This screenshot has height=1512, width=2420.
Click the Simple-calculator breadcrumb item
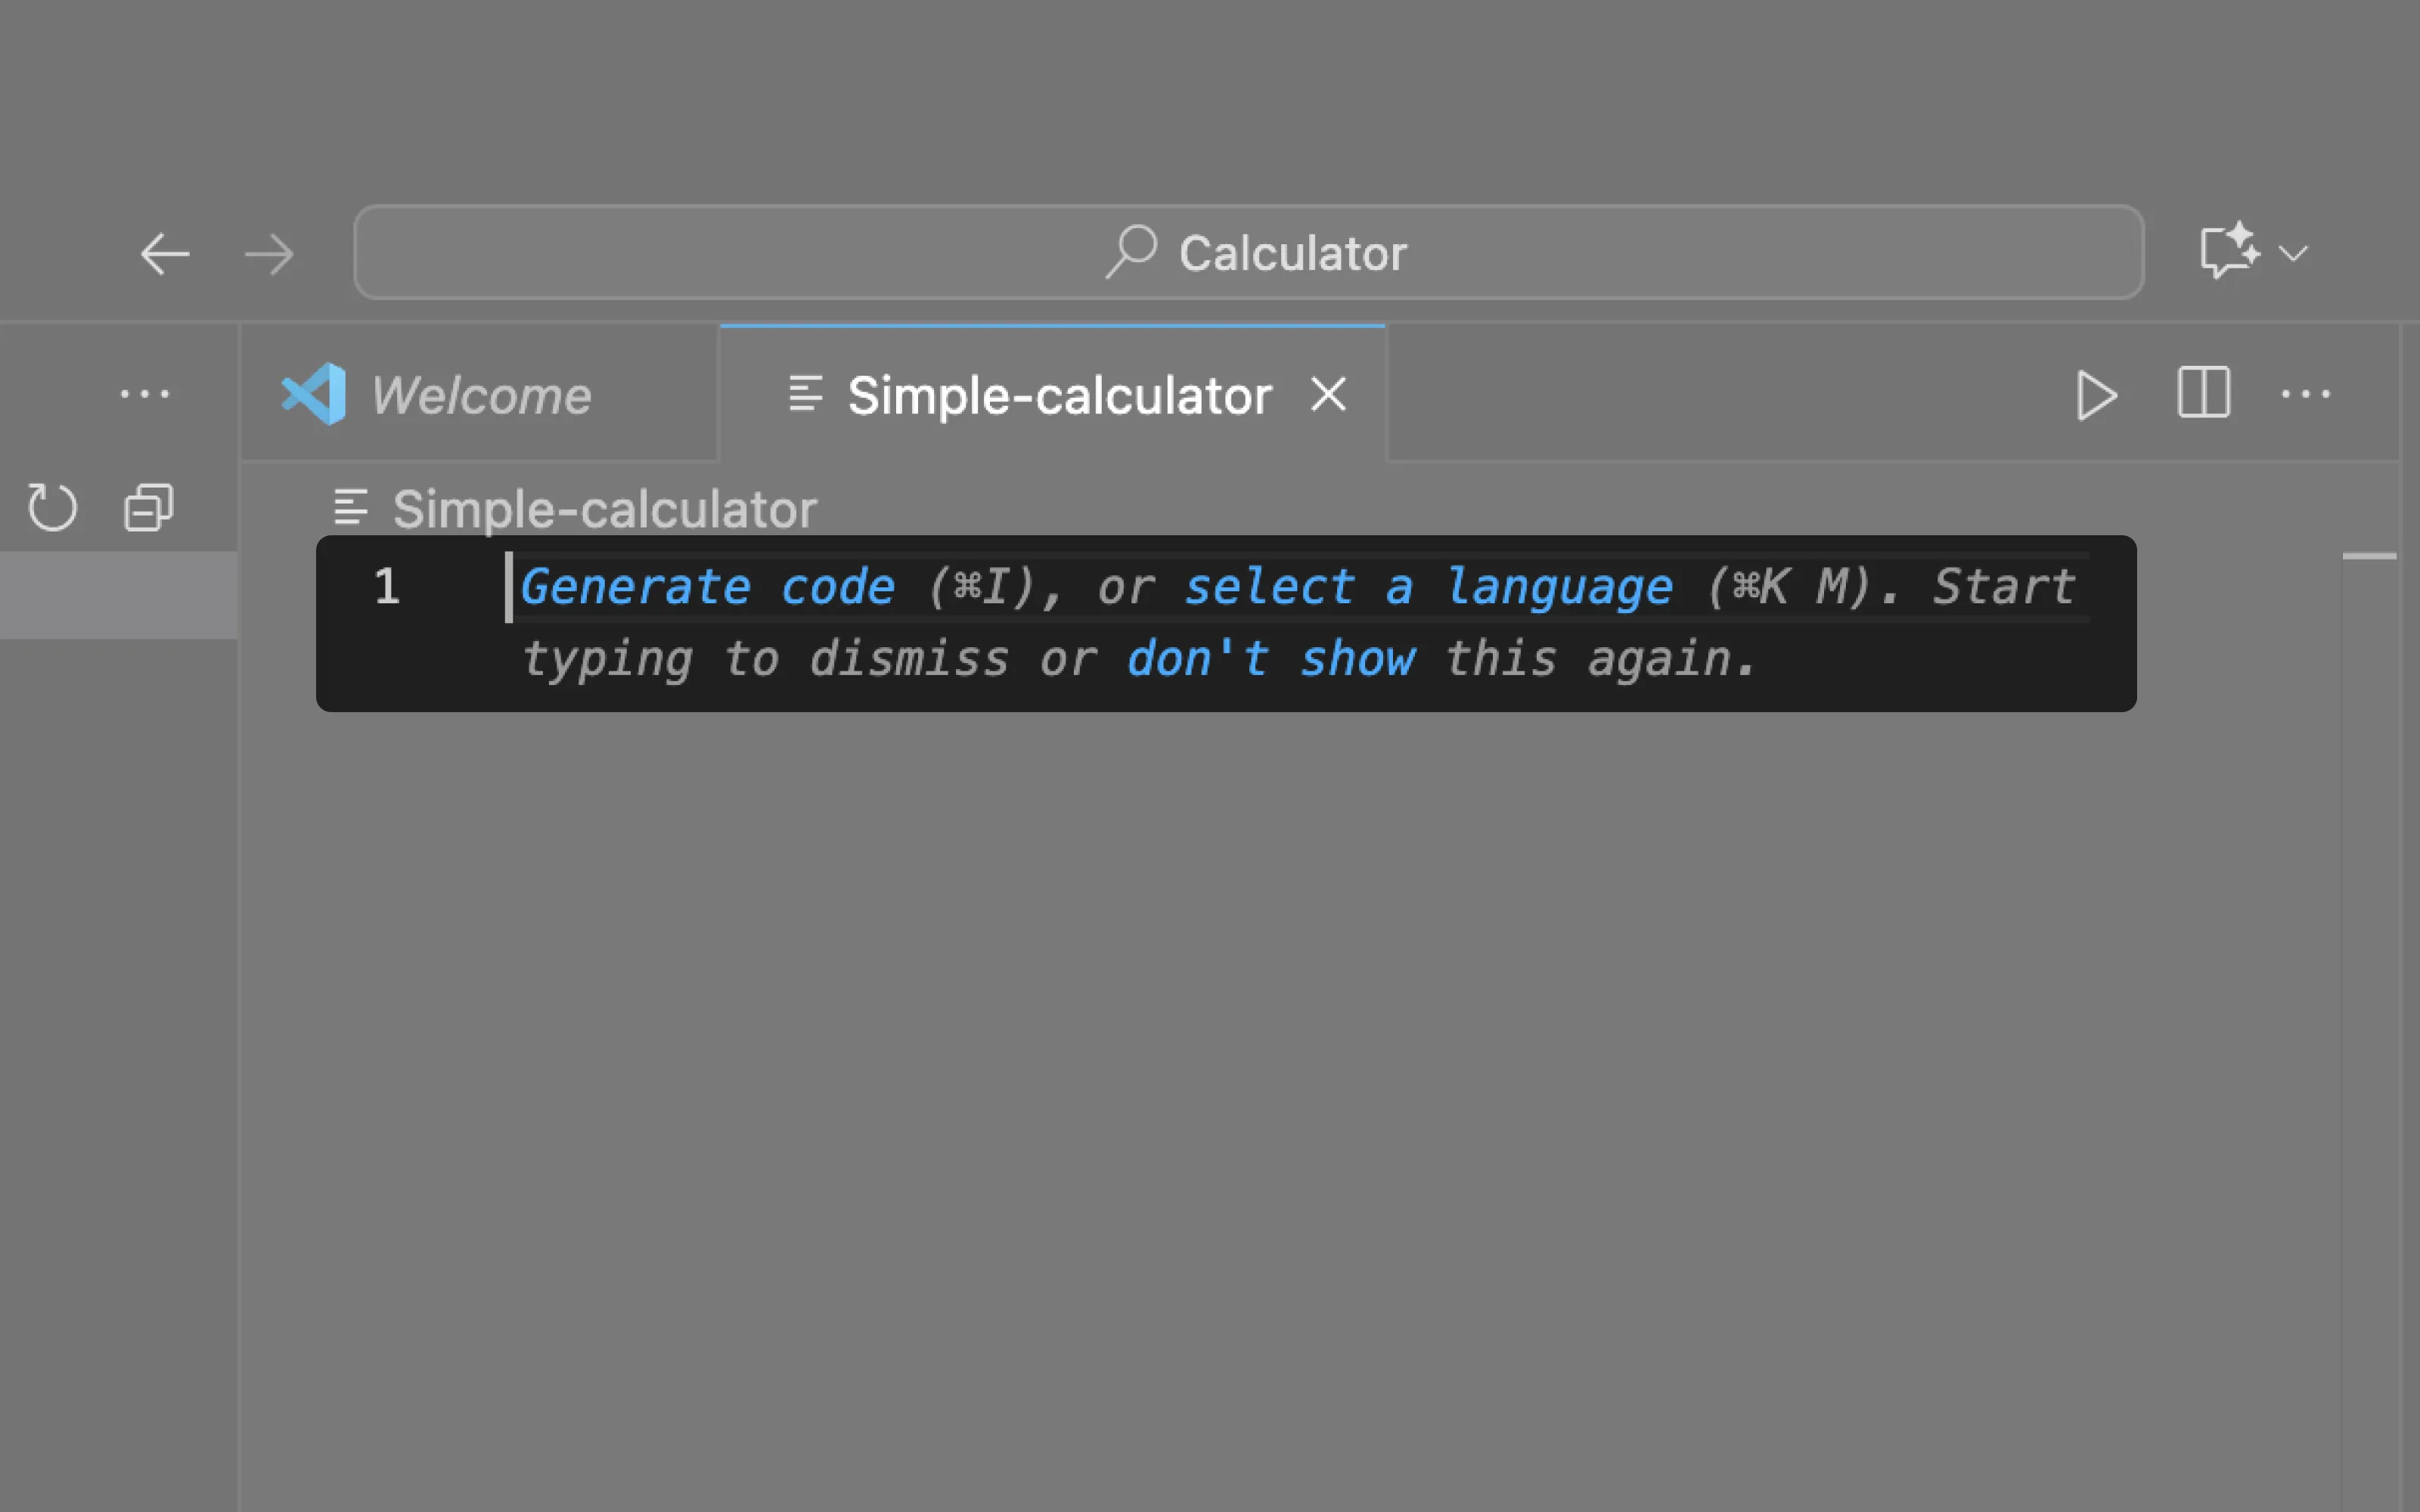pyautogui.click(x=603, y=509)
